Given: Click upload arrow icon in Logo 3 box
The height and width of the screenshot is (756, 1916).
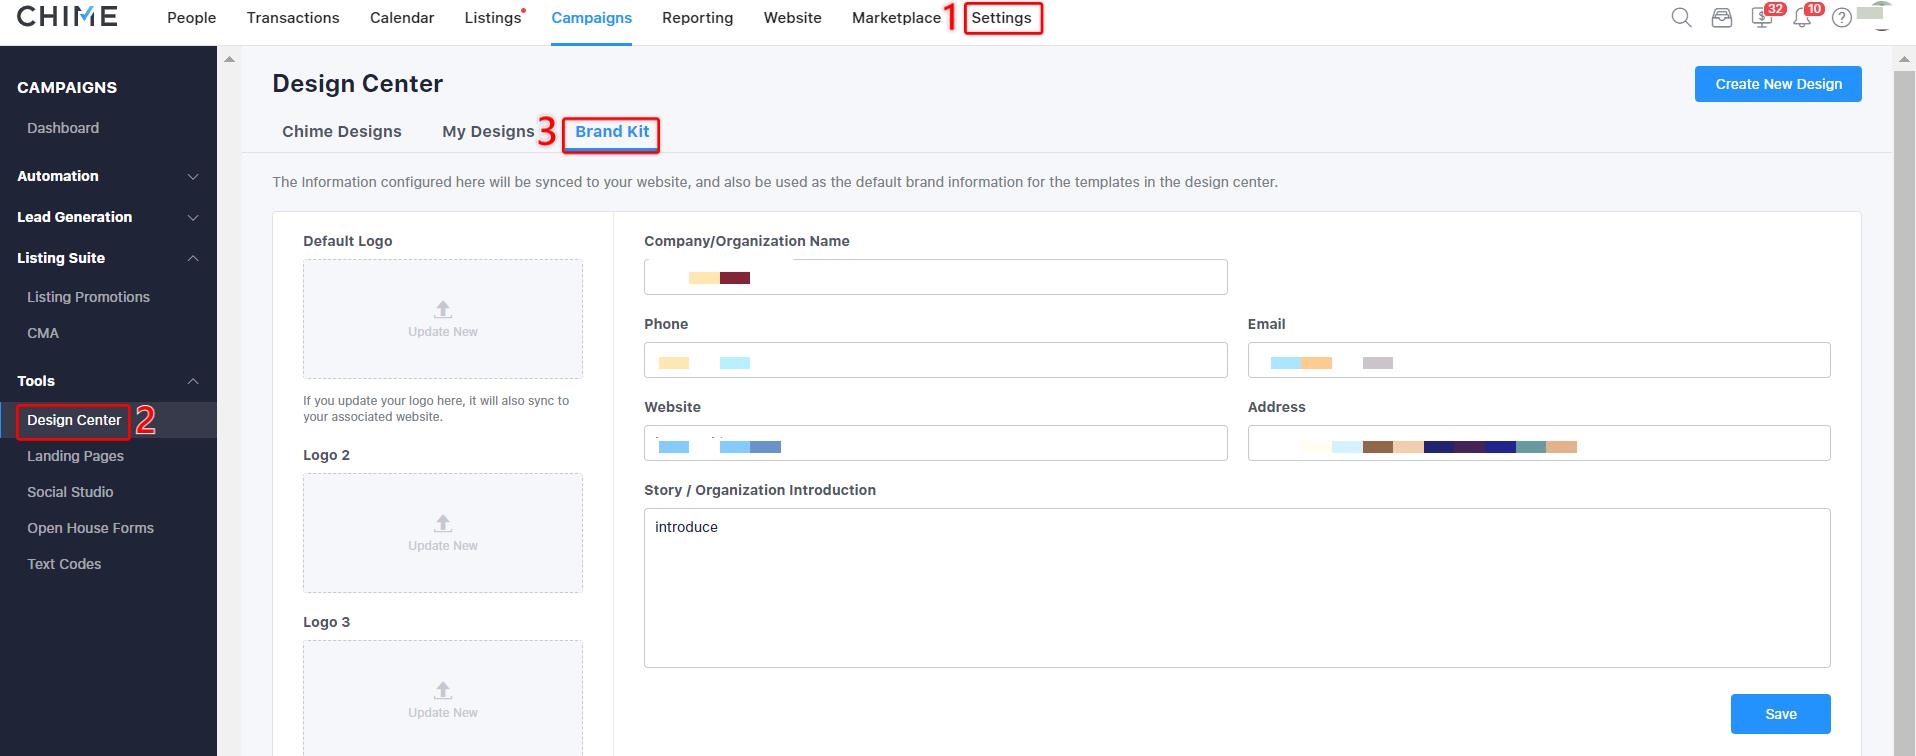Looking at the screenshot, I should click(x=443, y=690).
